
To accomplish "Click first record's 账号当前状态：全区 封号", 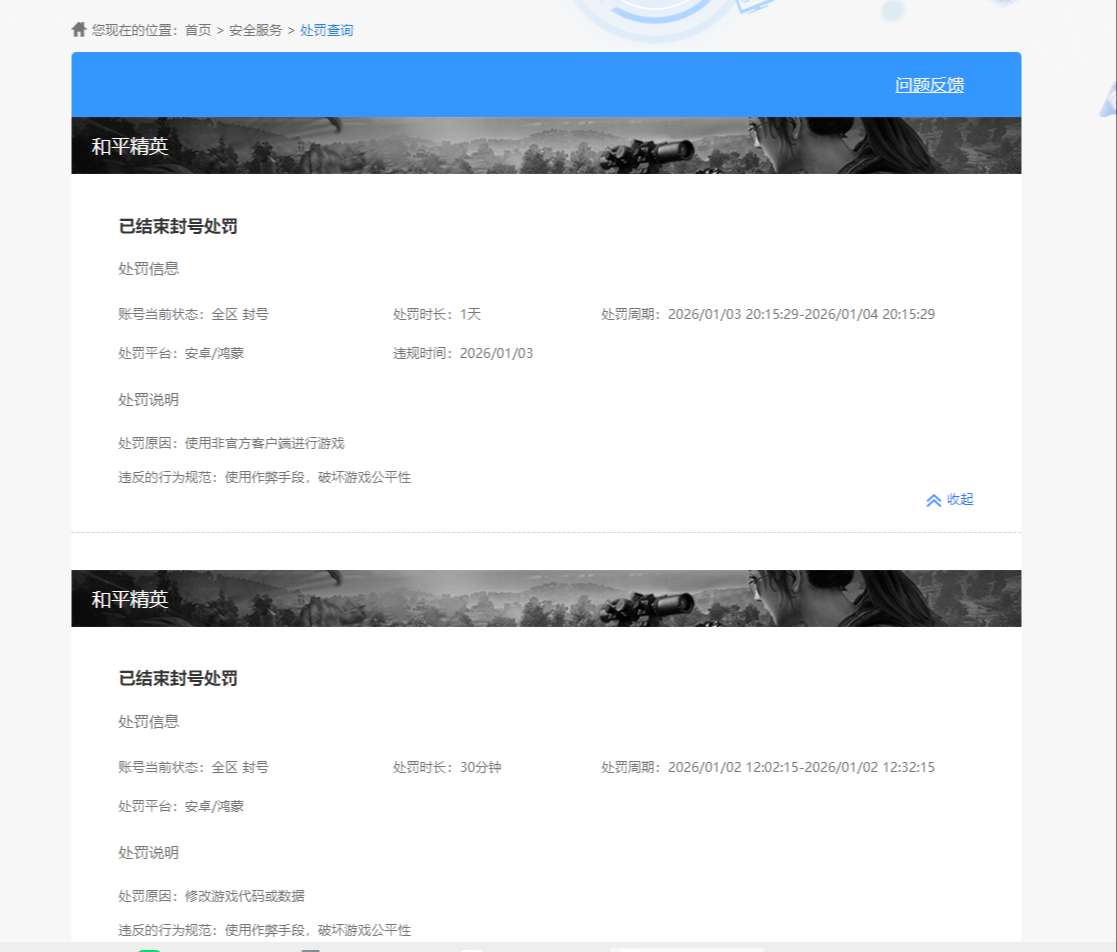I will [193, 314].
